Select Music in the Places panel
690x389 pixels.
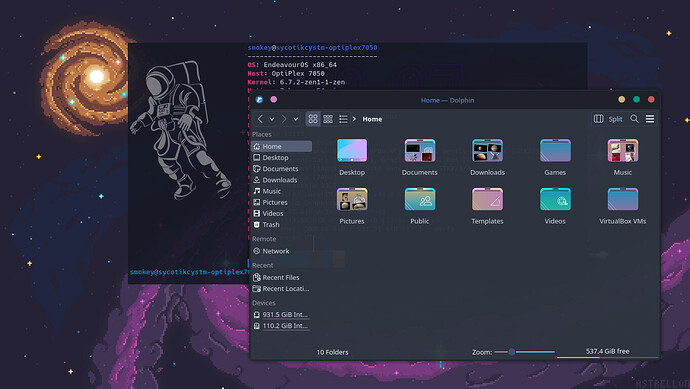click(x=281, y=191)
